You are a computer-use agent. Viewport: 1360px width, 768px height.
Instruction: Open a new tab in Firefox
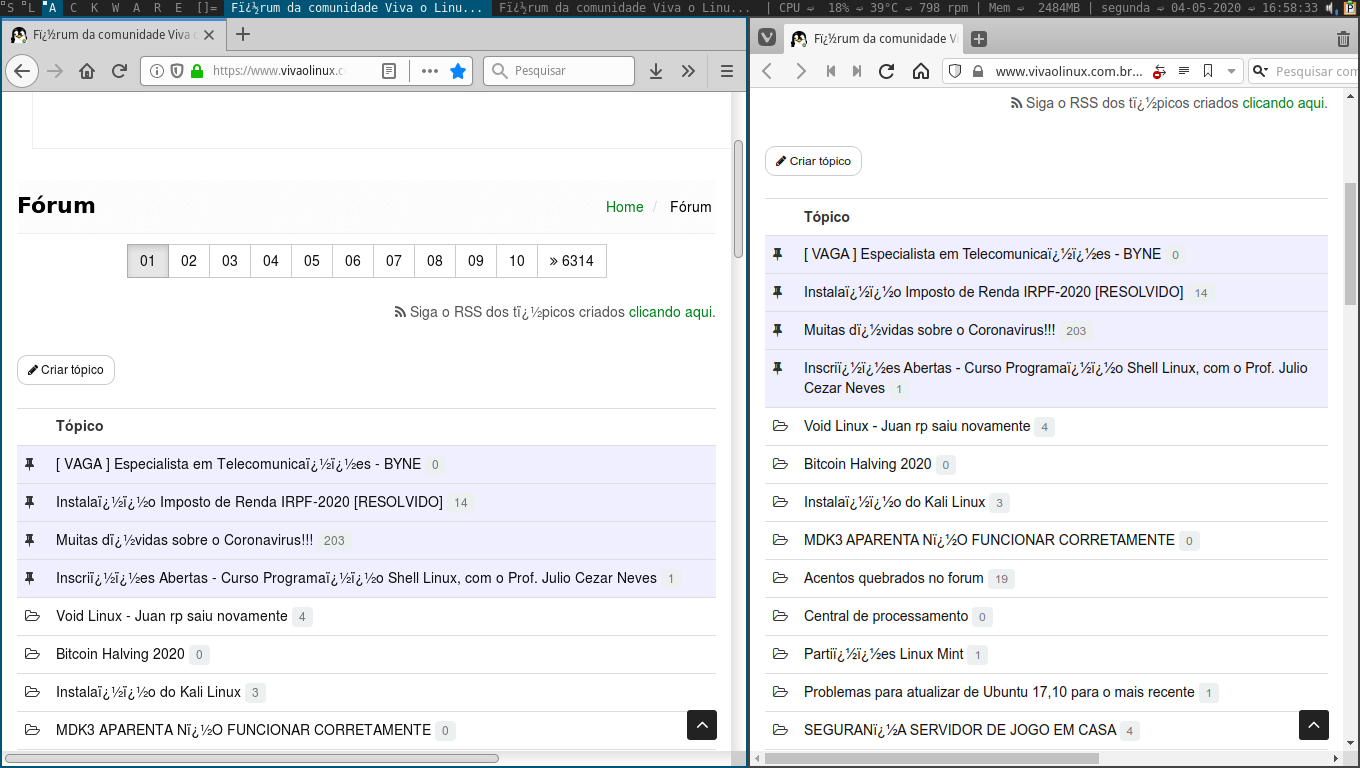point(242,34)
